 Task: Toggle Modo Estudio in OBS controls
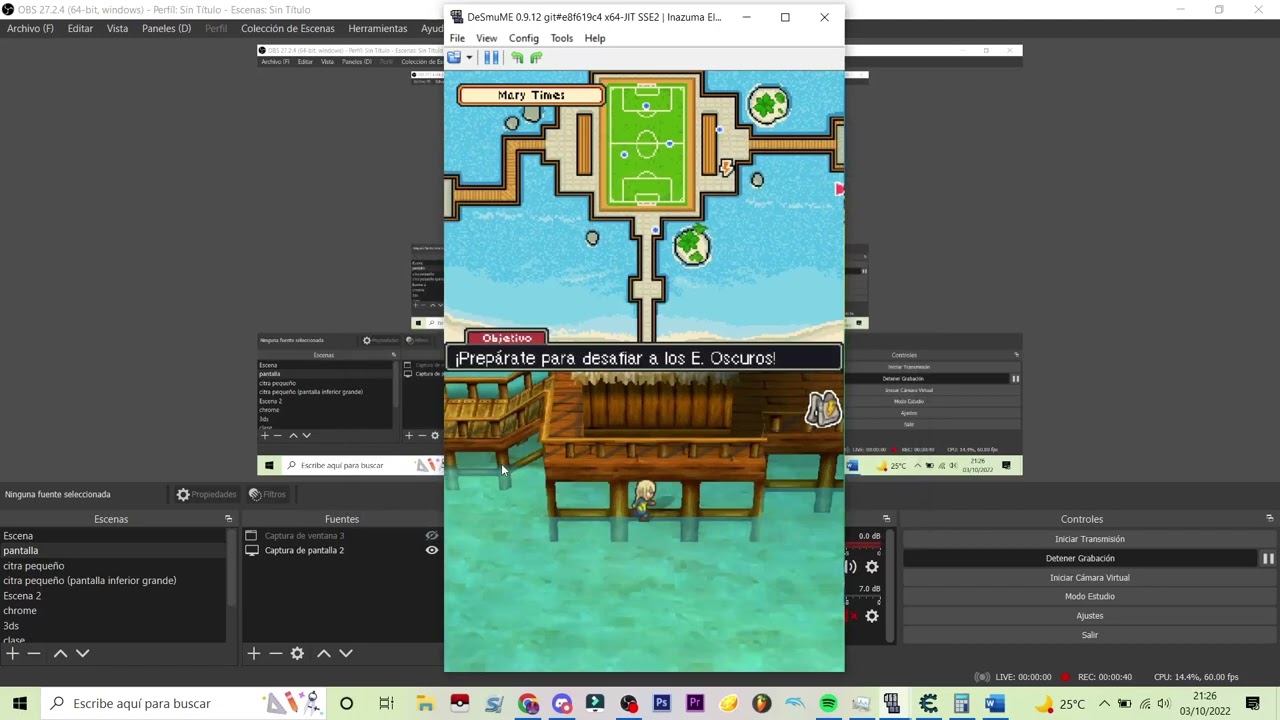pyautogui.click(x=1089, y=597)
